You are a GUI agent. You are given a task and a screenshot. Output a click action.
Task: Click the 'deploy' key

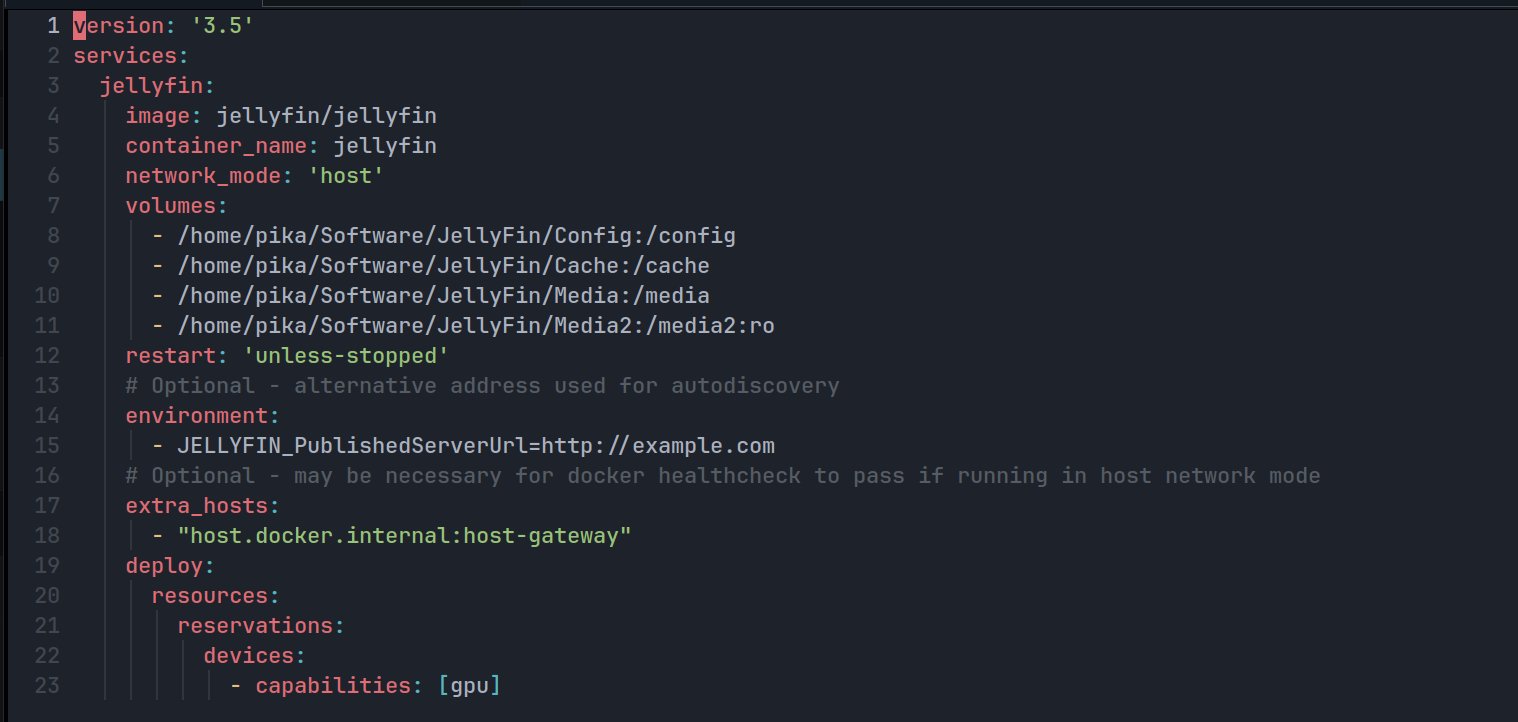pyautogui.click(x=164, y=566)
